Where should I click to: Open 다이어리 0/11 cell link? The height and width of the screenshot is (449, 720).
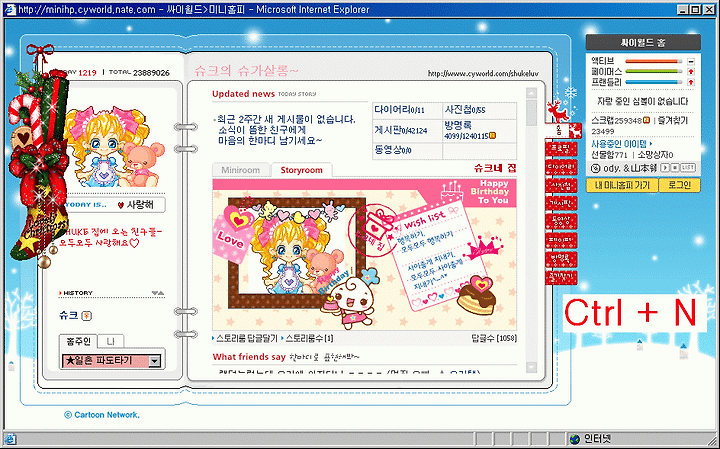(x=399, y=110)
